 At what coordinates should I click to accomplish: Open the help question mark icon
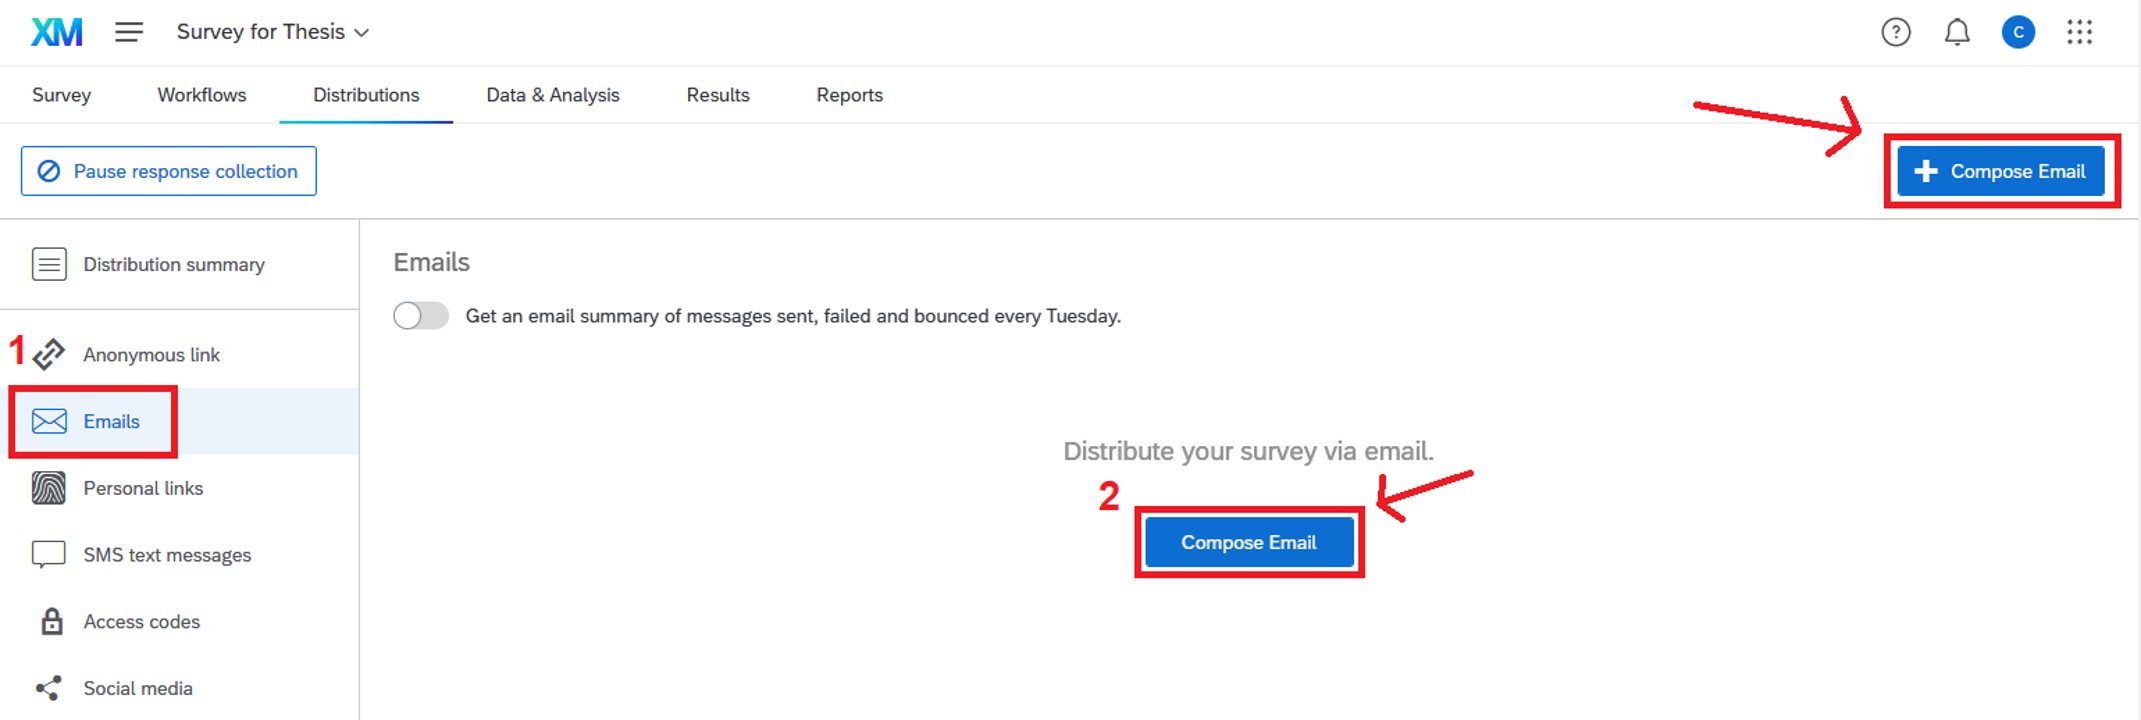tap(1895, 33)
